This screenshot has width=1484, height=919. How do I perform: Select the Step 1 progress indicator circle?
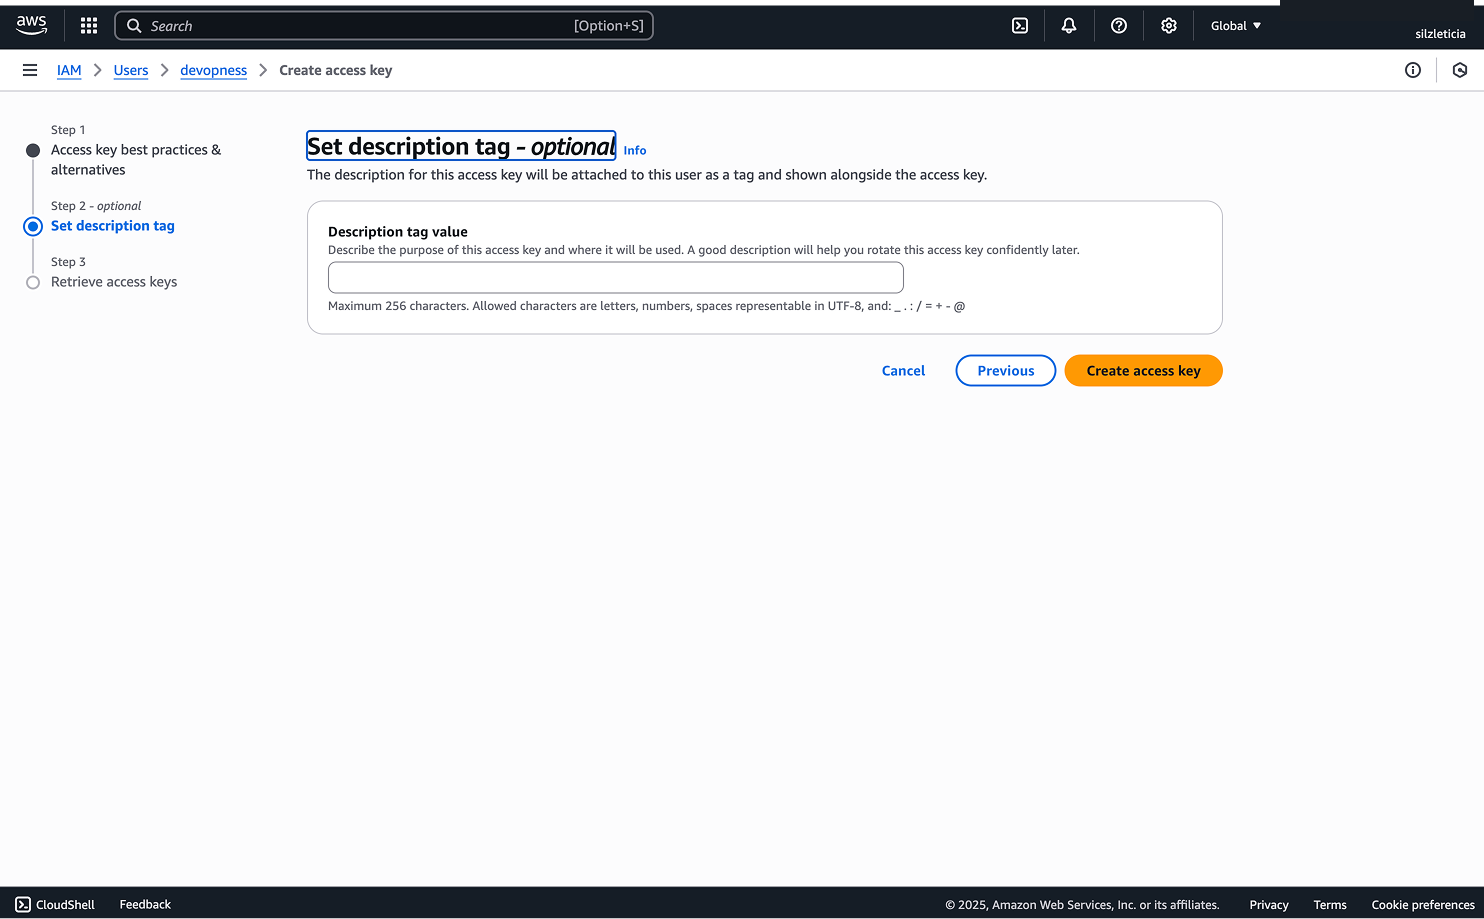[33, 149]
